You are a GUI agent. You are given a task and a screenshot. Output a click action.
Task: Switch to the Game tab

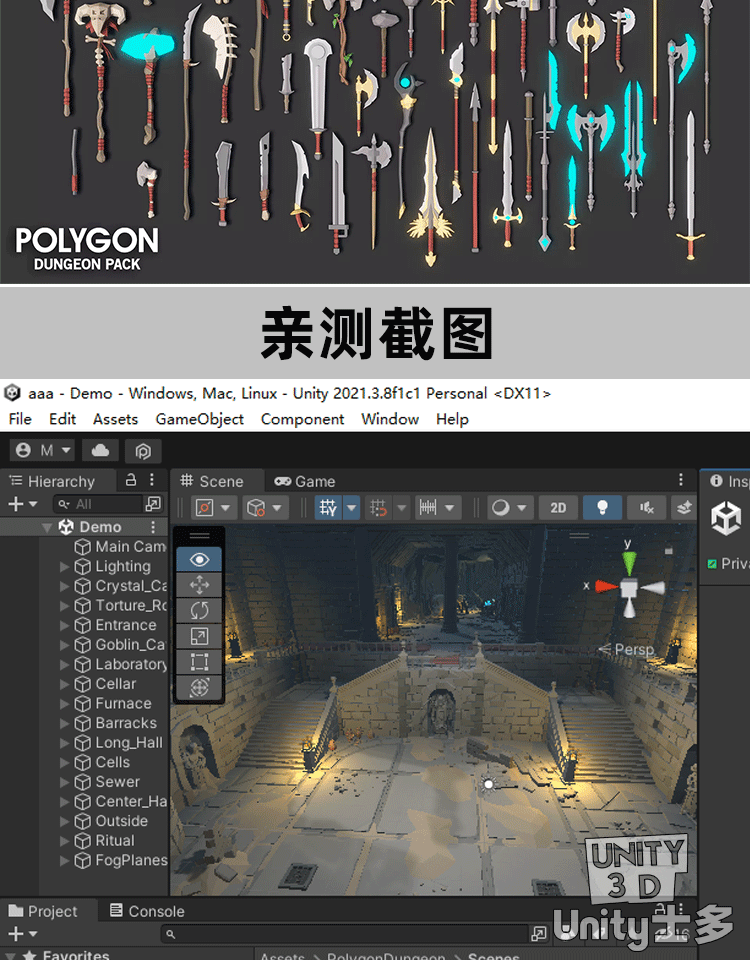point(305,481)
